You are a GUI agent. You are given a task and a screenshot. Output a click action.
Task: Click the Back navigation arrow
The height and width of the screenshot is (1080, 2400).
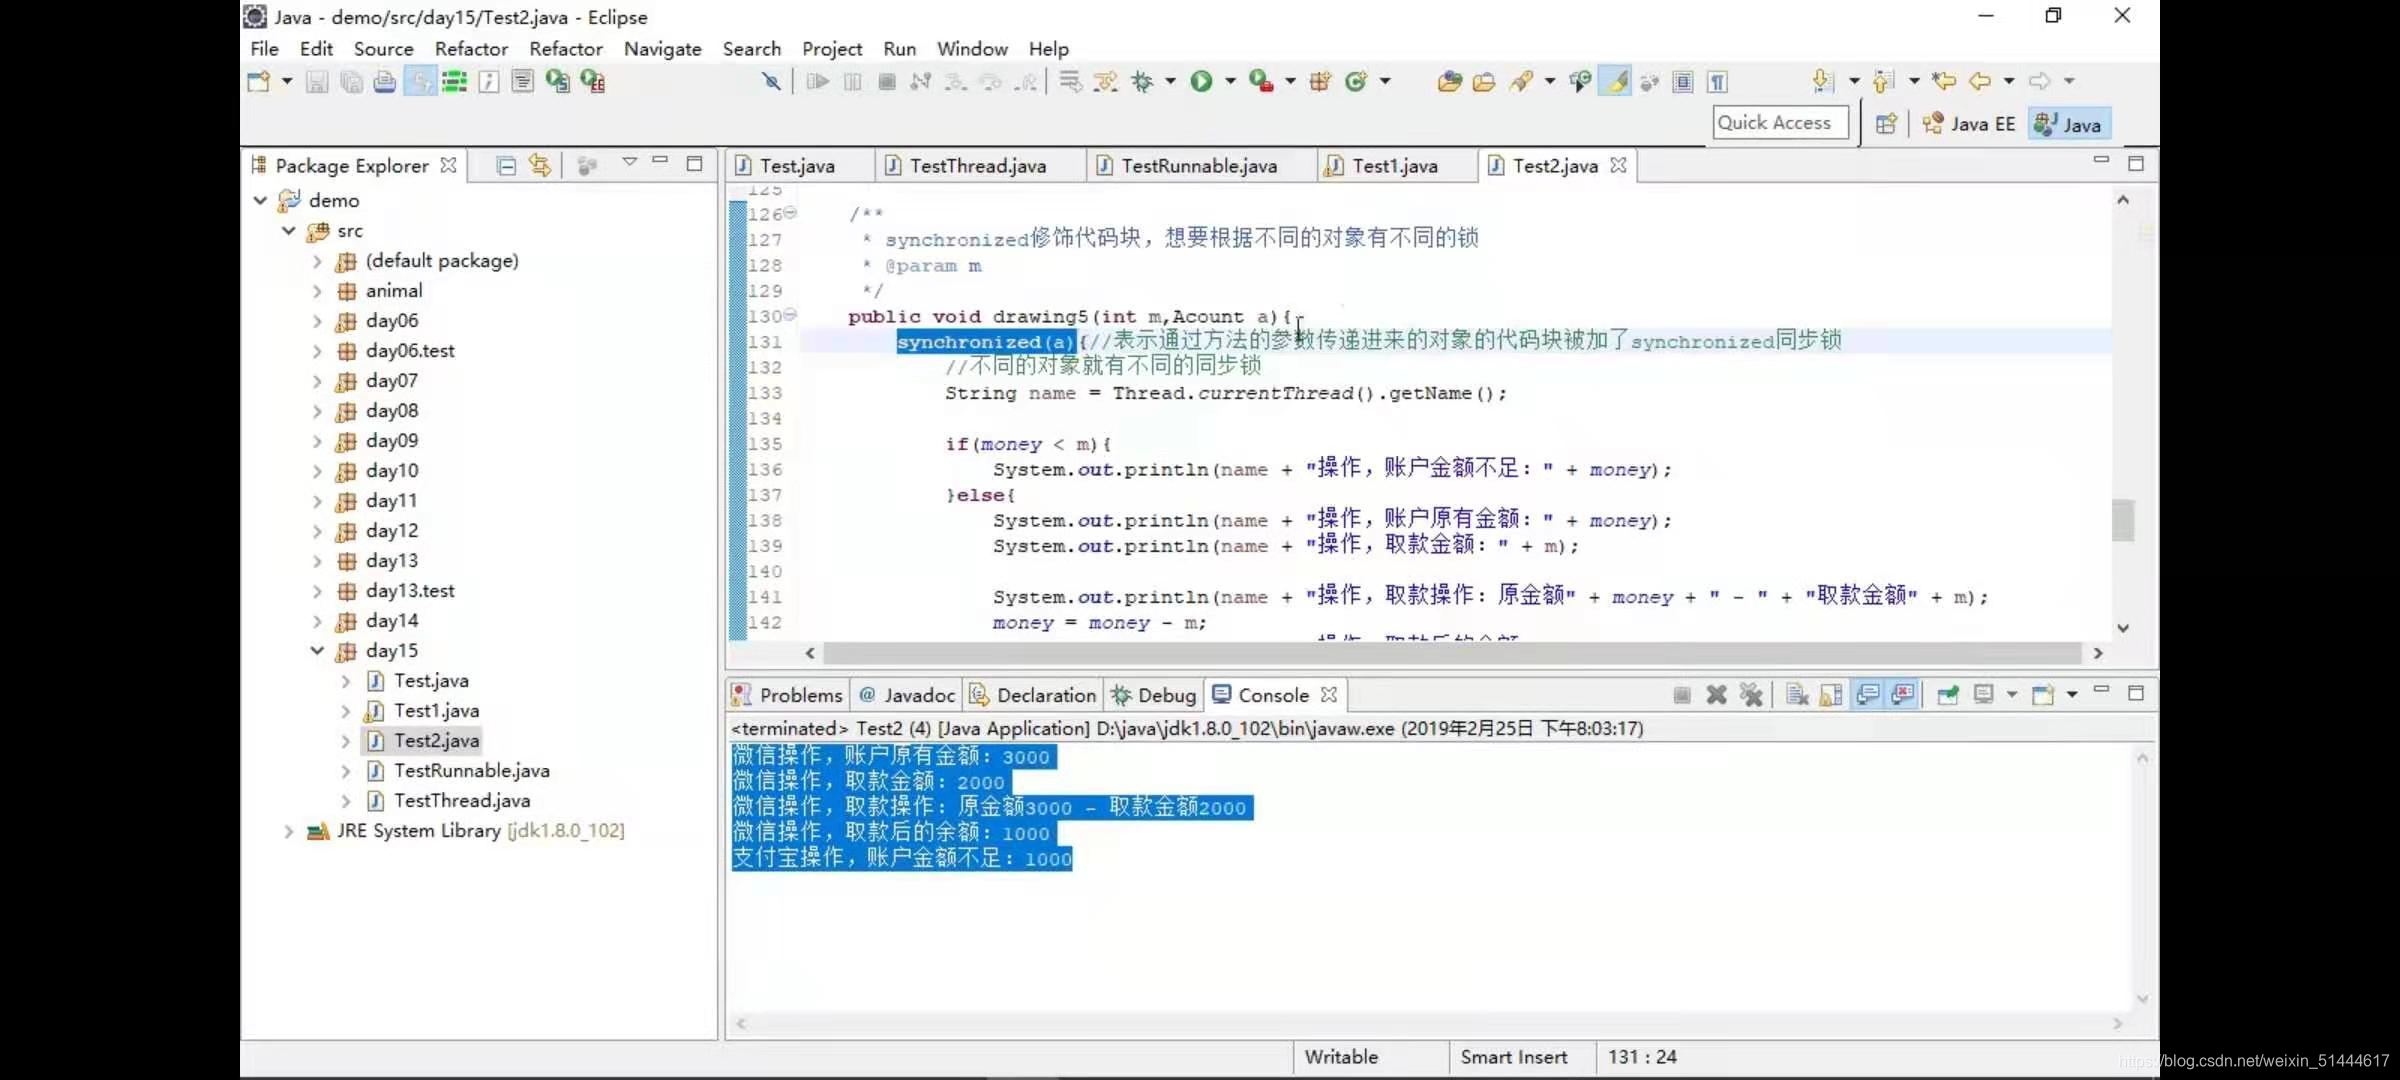coord(1978,82)
